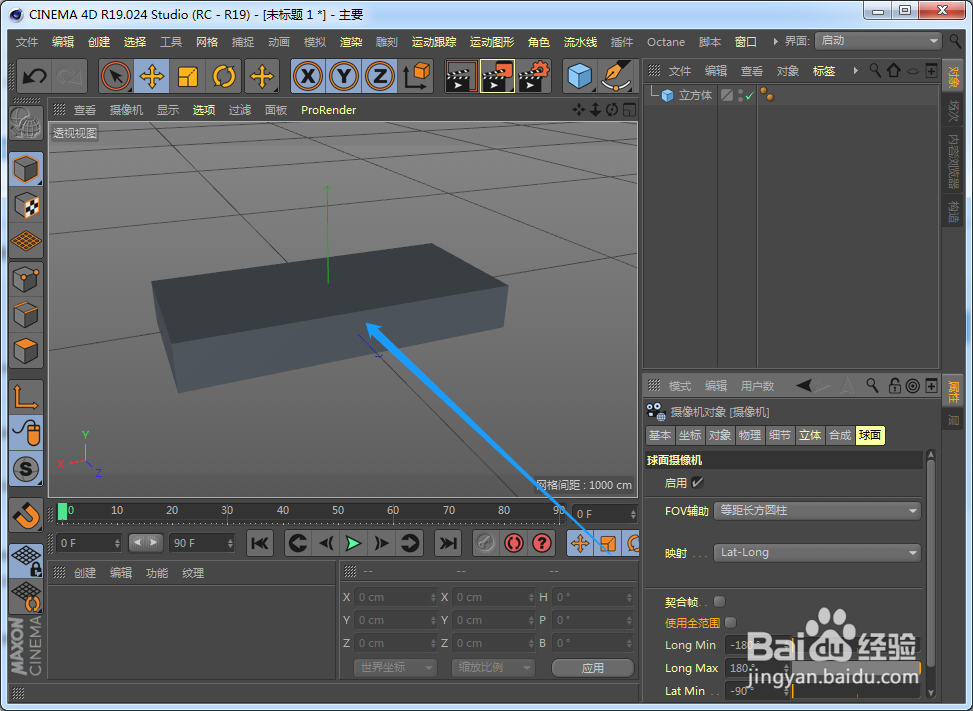The height and width of the screenshot is (711, 973).
Task: Open the 运动图形 menu
Action: pos(492,42)
